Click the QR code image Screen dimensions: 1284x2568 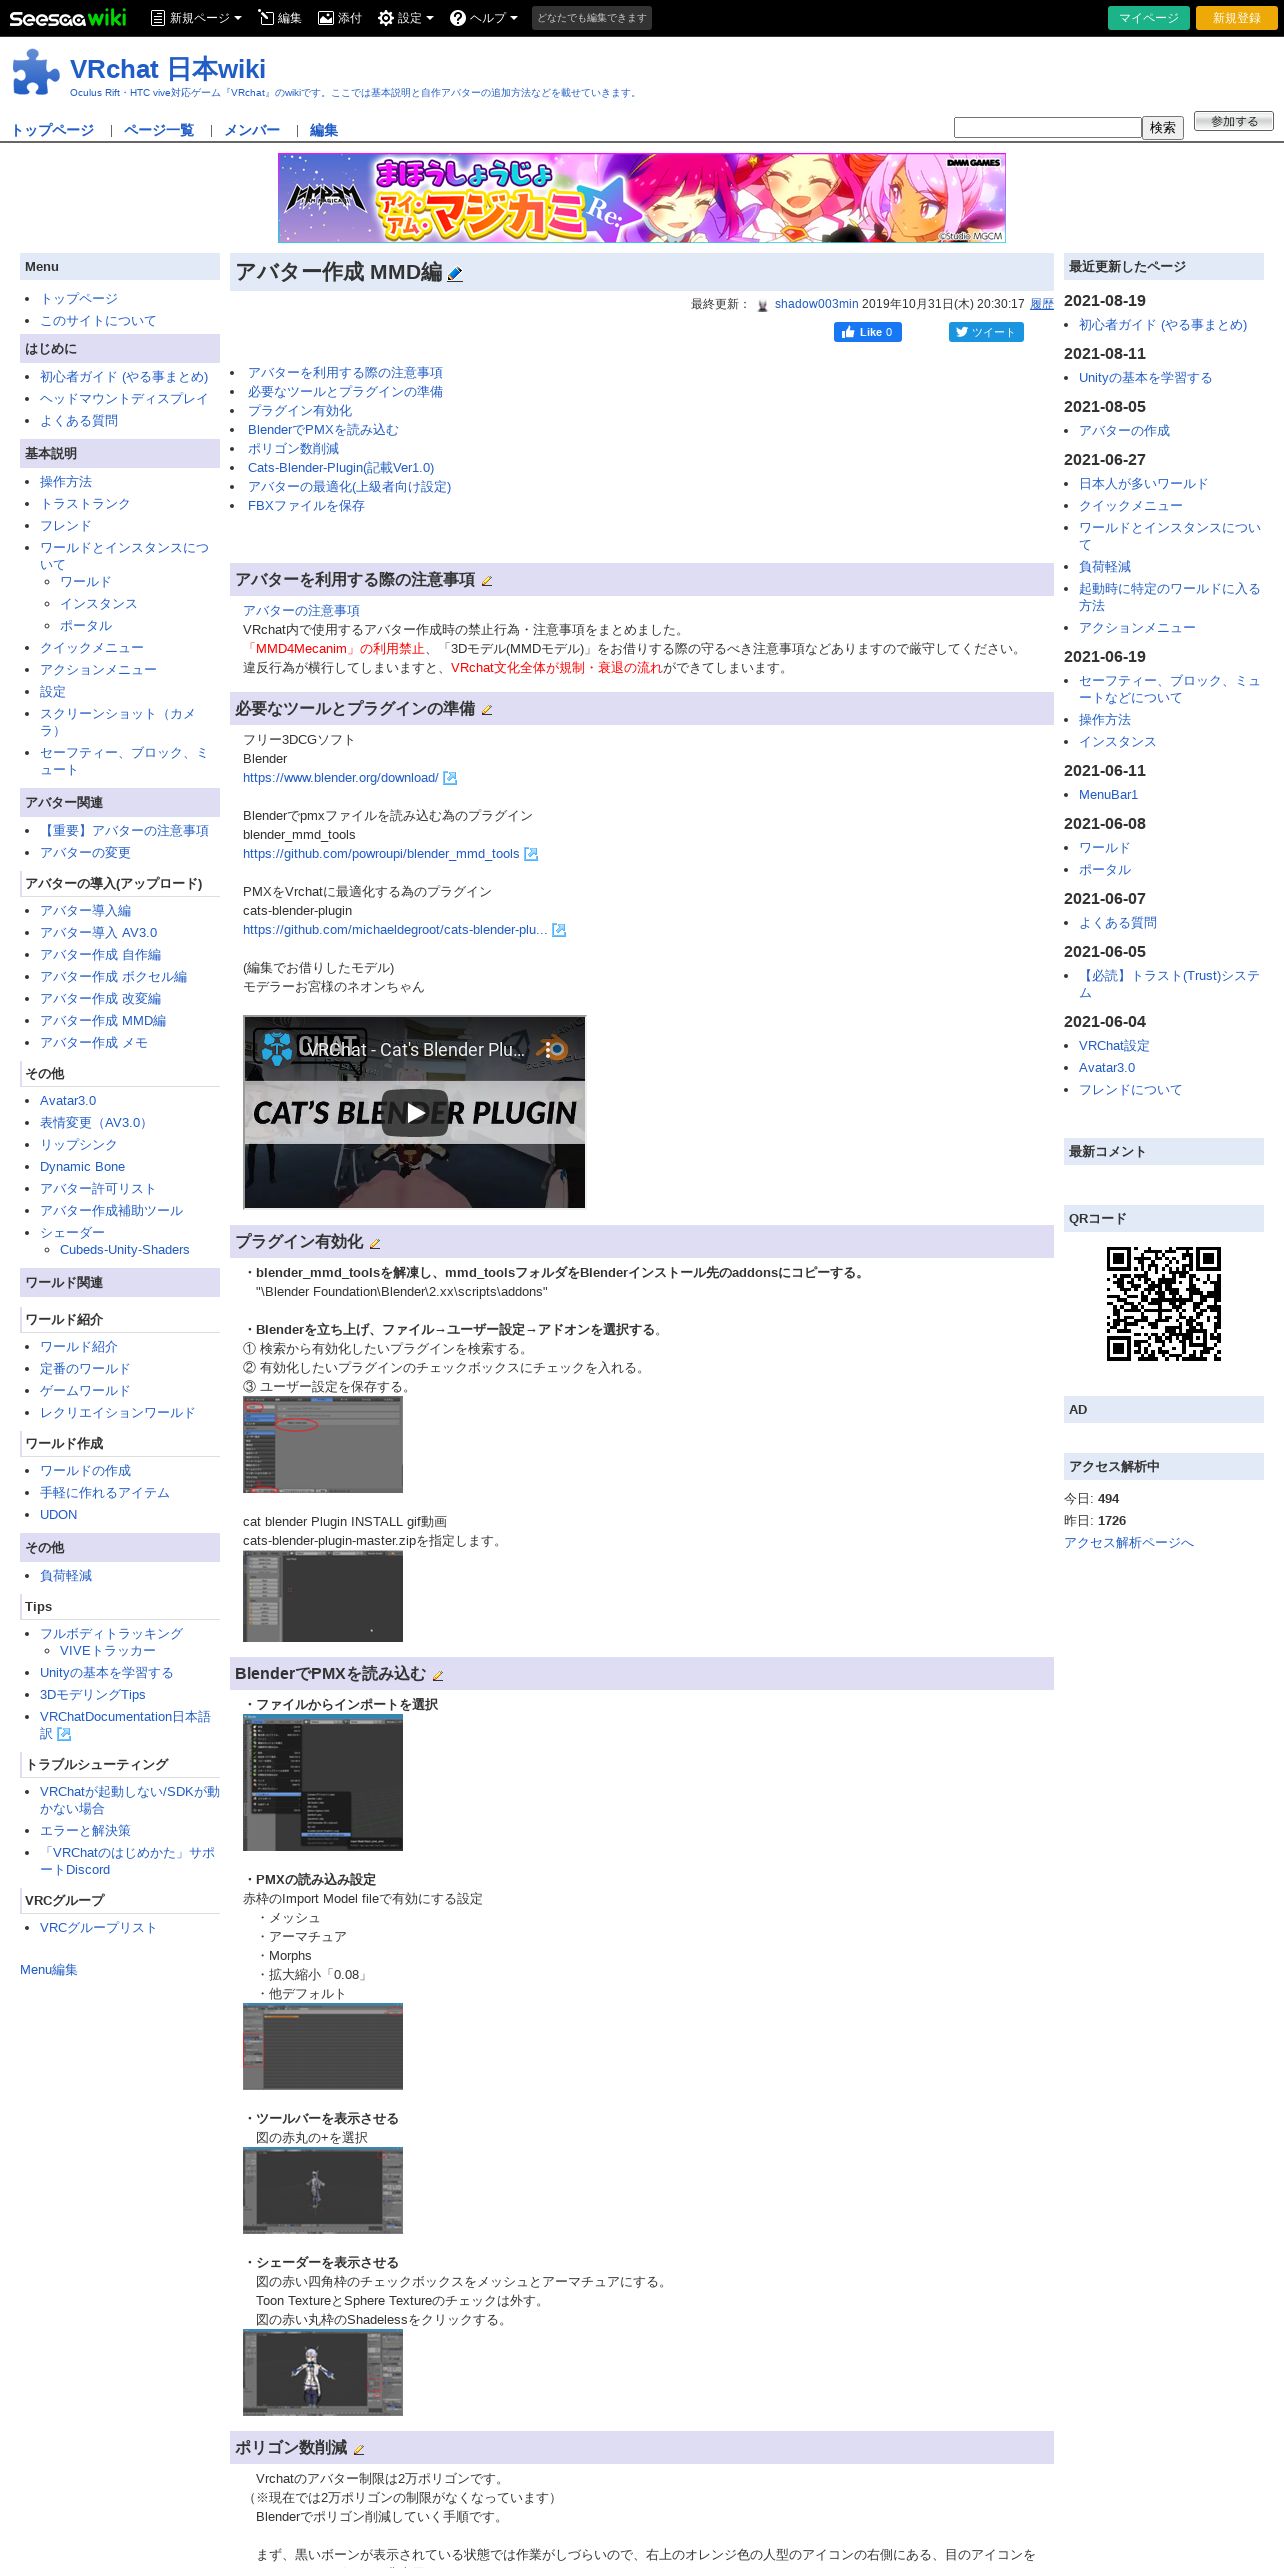coord(1164,1304)
